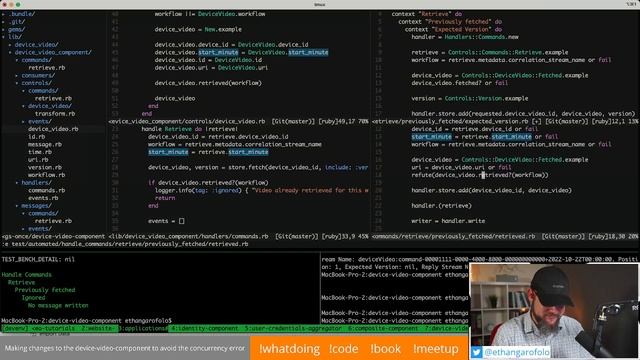Open events.rb under handlers/
640x360 pixels.
[x=43, y=198]
